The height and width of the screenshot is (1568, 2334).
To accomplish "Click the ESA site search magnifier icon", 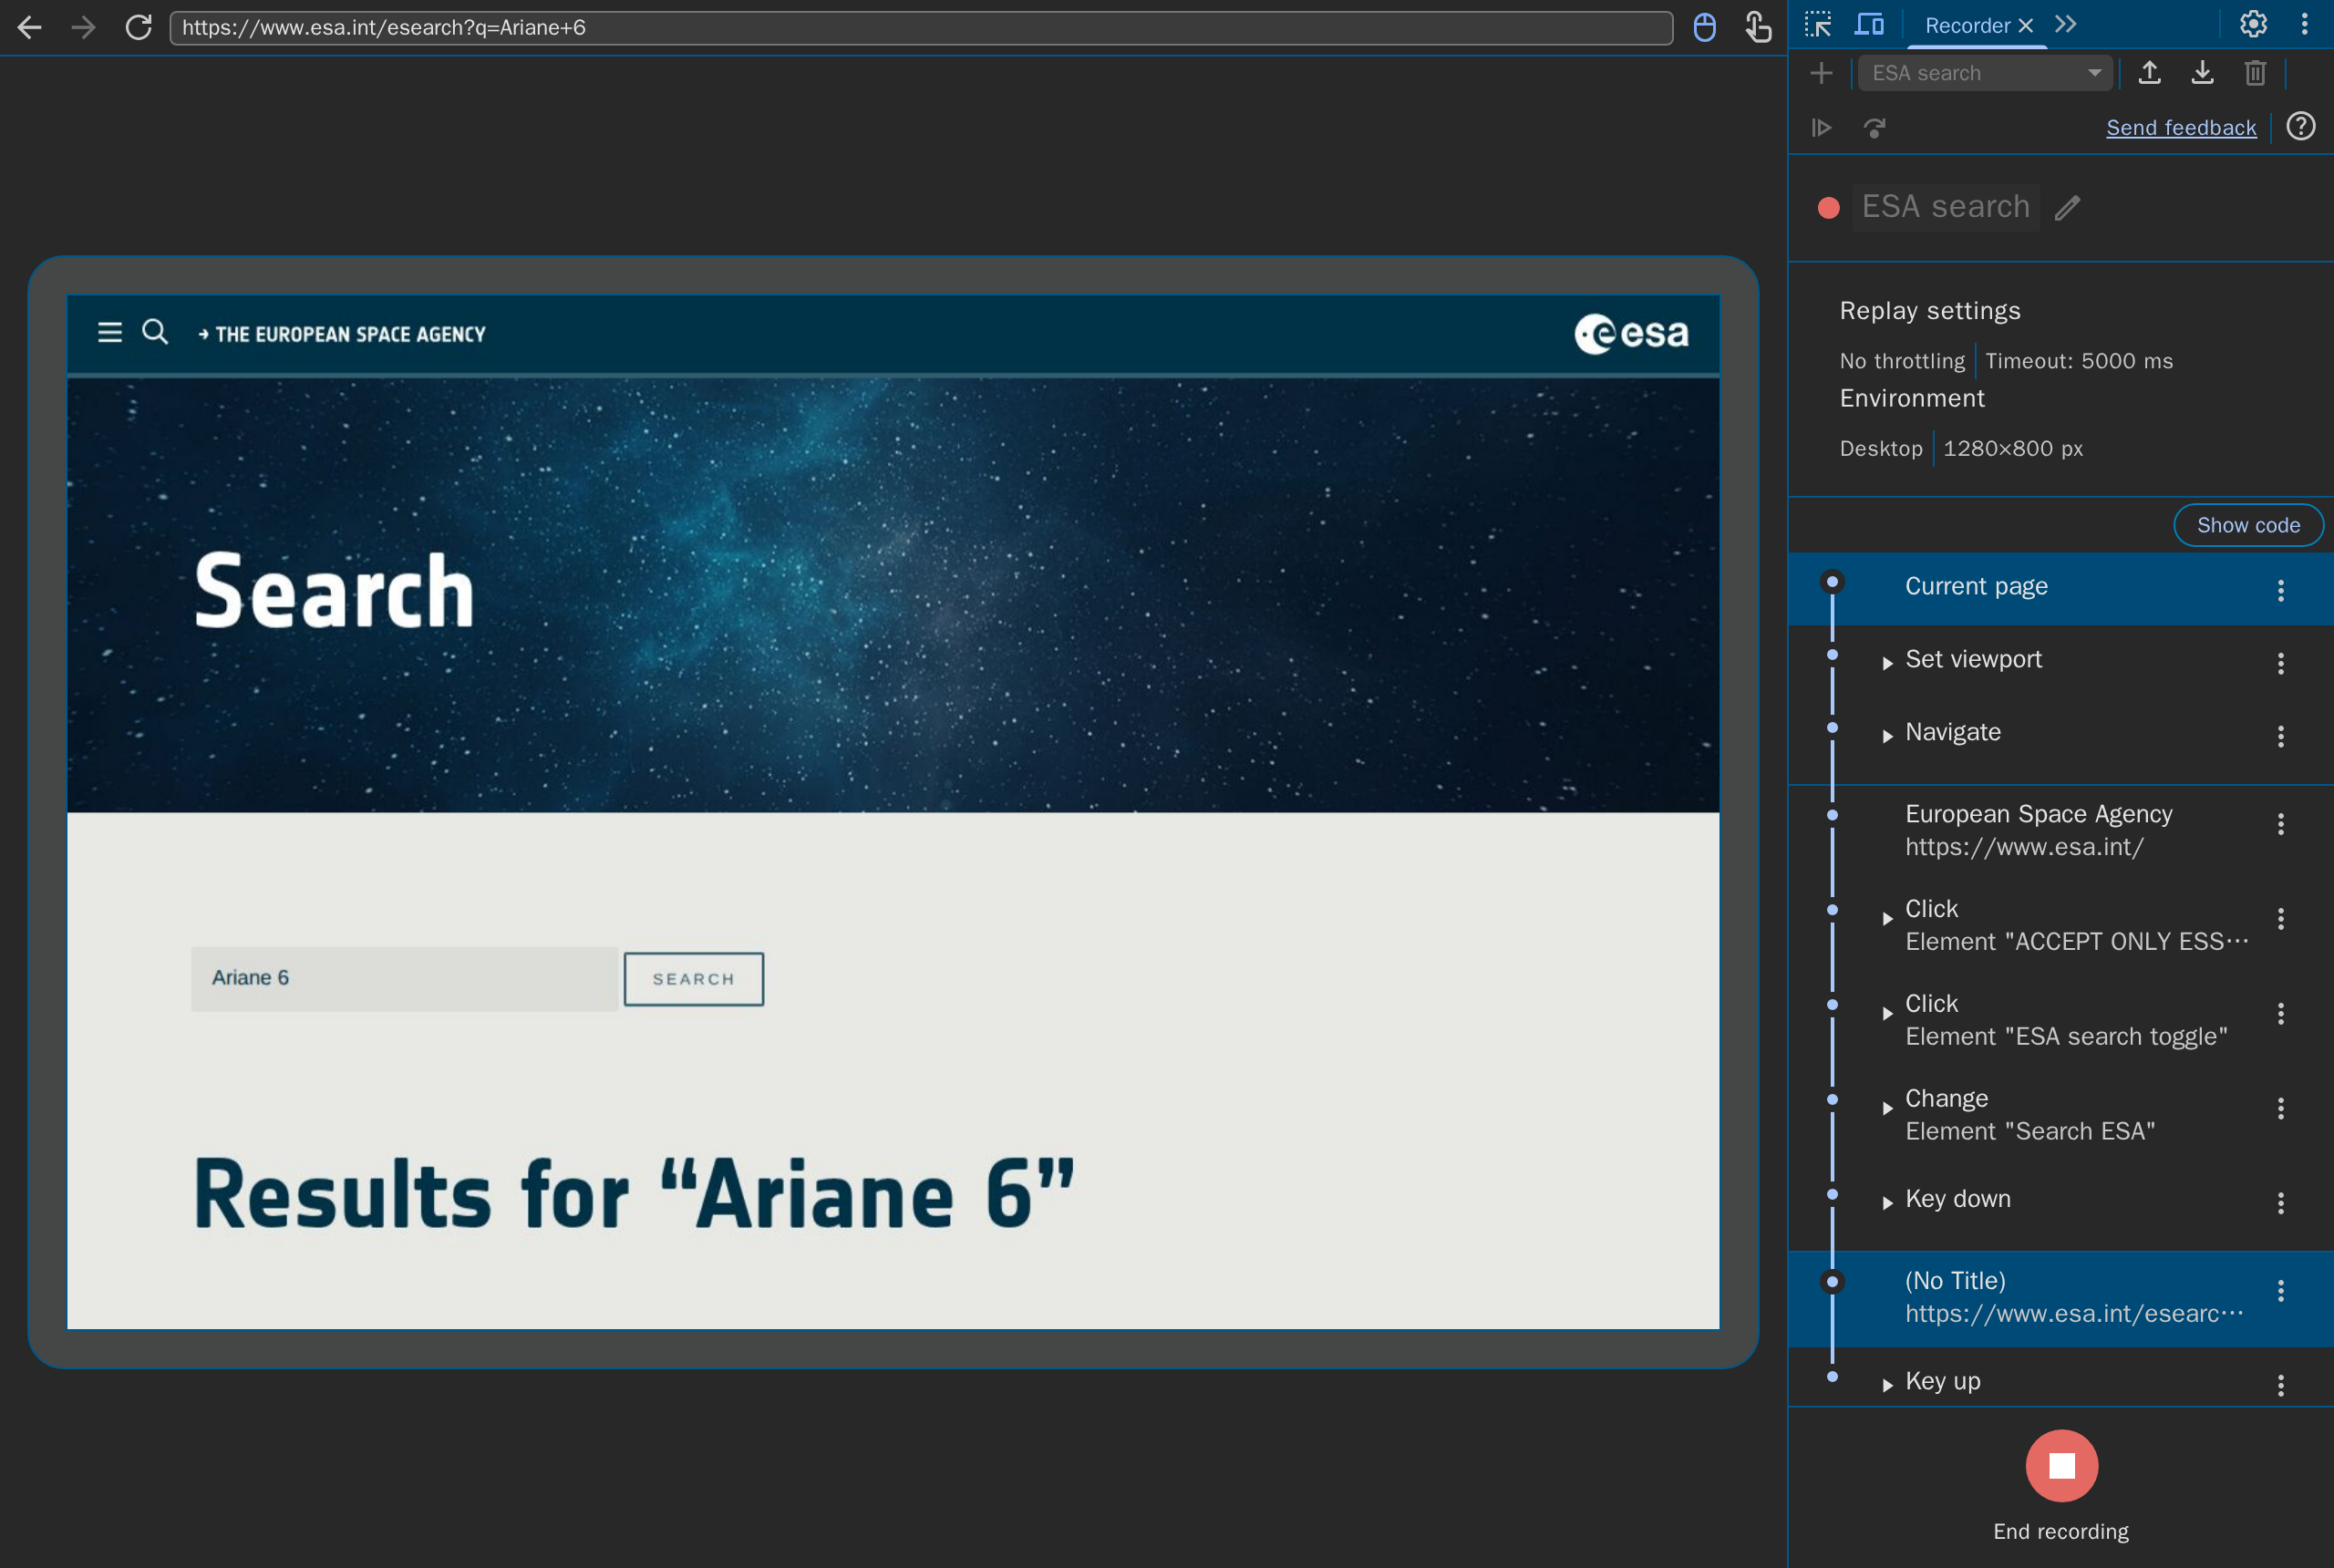I will 155,331.
